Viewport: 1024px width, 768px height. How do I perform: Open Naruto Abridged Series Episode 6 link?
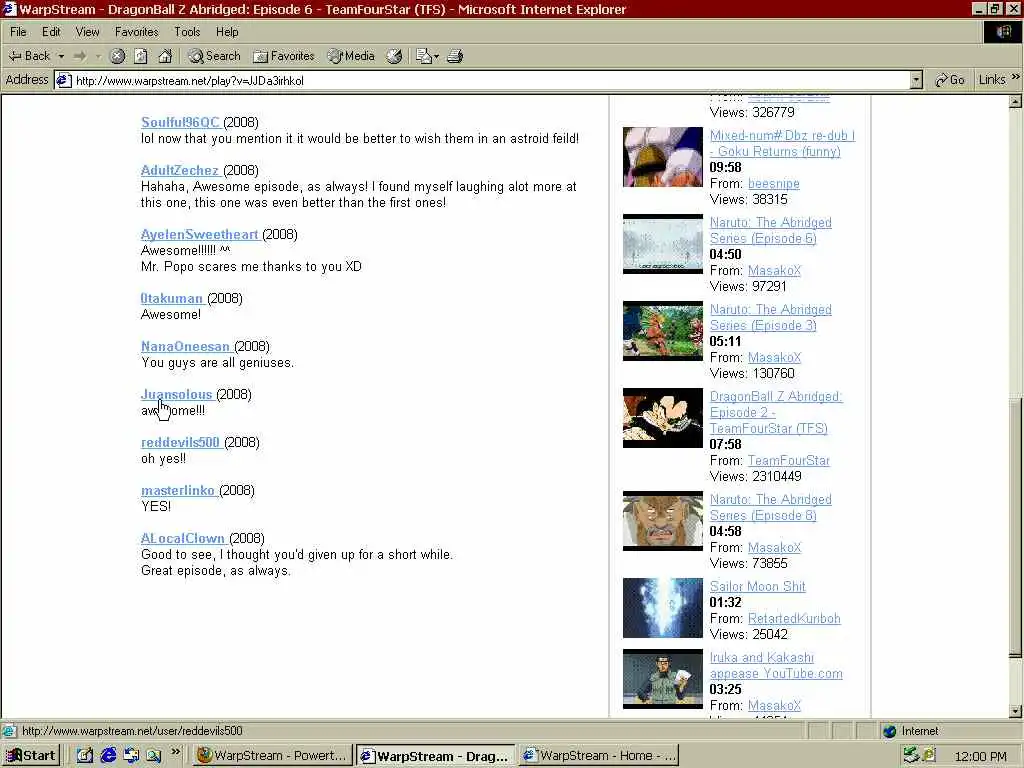pyautogui.click(x=771, y=231)
